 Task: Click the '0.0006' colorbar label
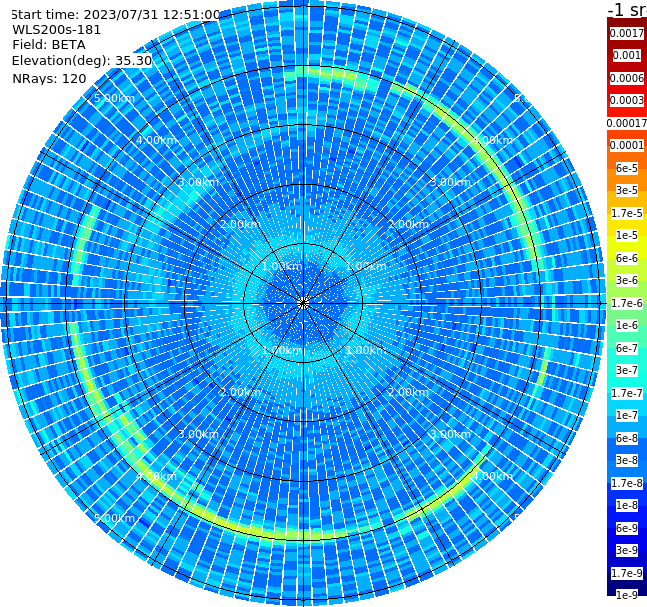(627, 78)
